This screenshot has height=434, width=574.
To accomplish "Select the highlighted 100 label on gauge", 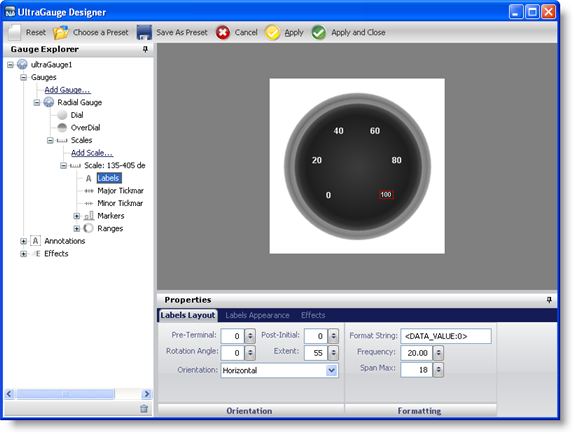I will (386, 194).
